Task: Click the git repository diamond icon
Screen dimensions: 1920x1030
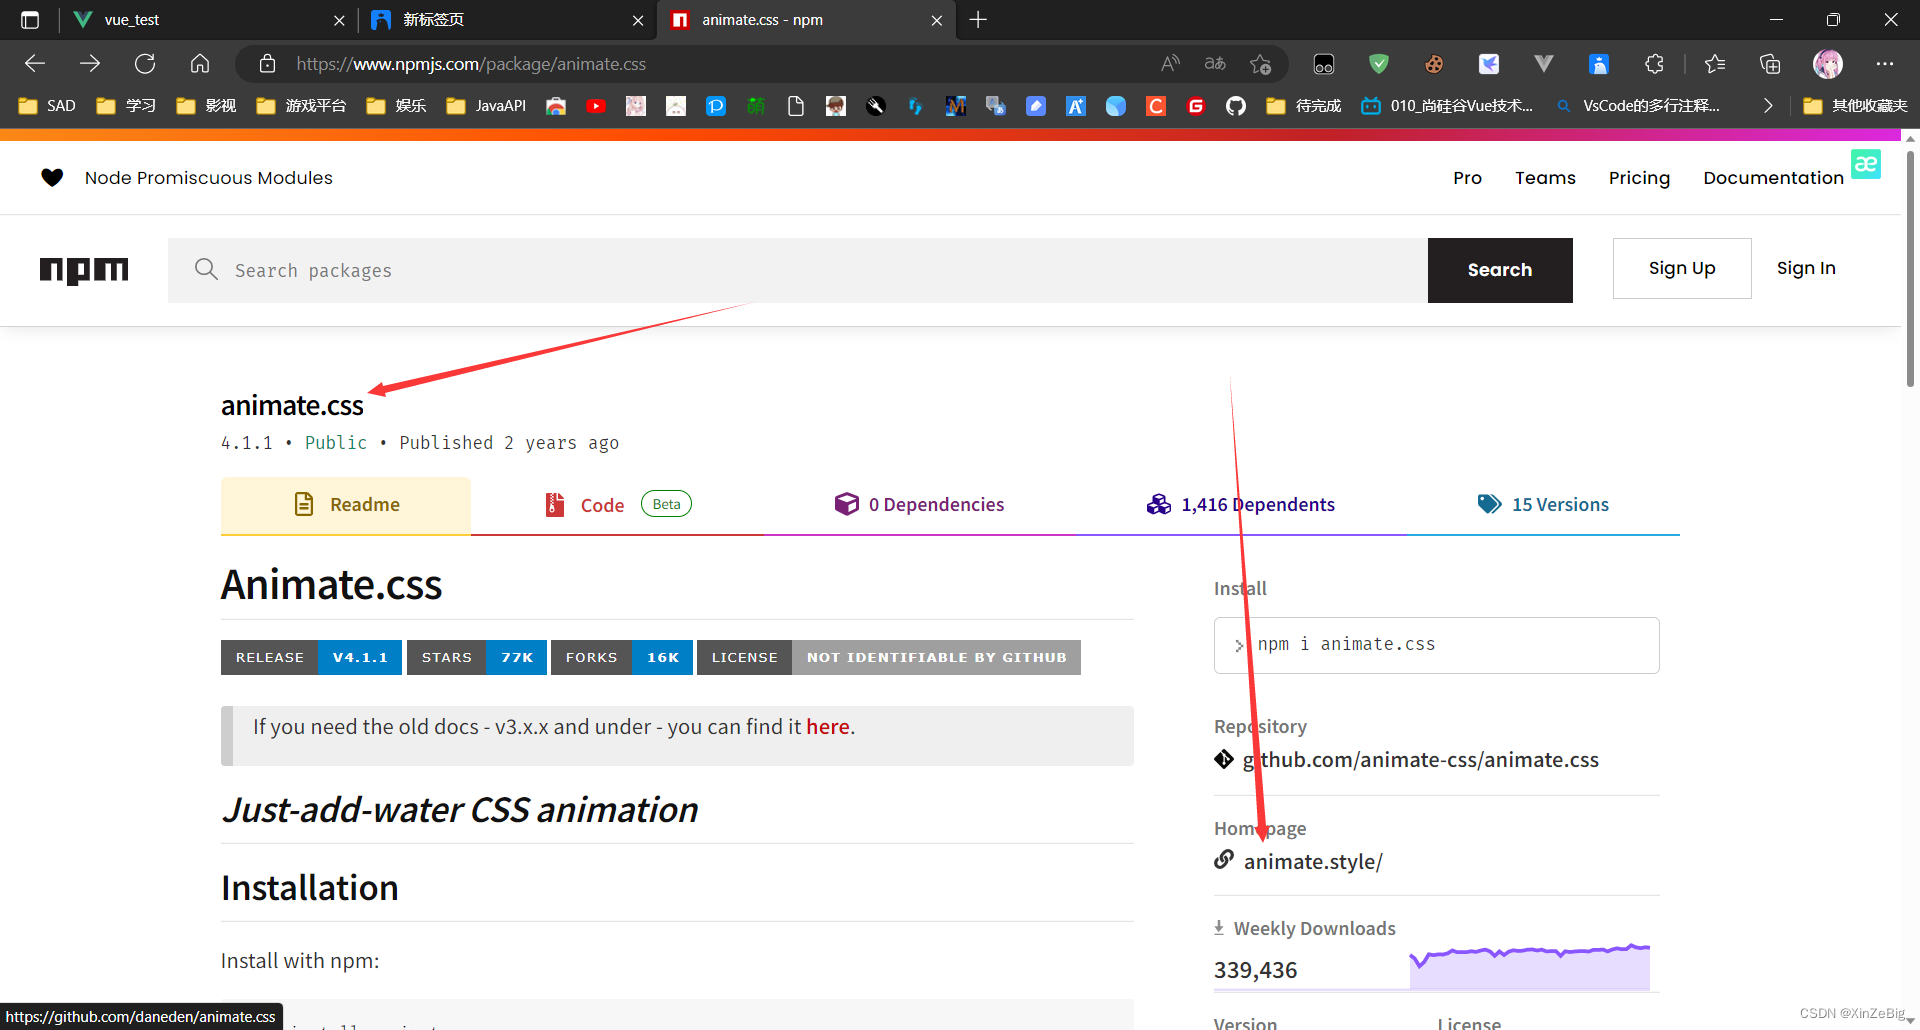Action: click(x=1224, y=759)
